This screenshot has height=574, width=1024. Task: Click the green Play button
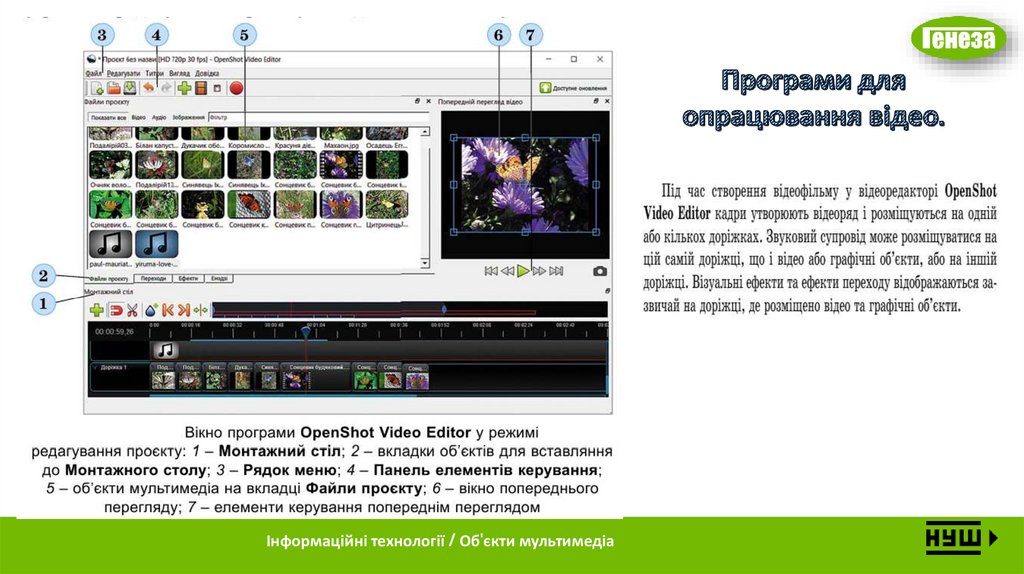pos(523,271)
